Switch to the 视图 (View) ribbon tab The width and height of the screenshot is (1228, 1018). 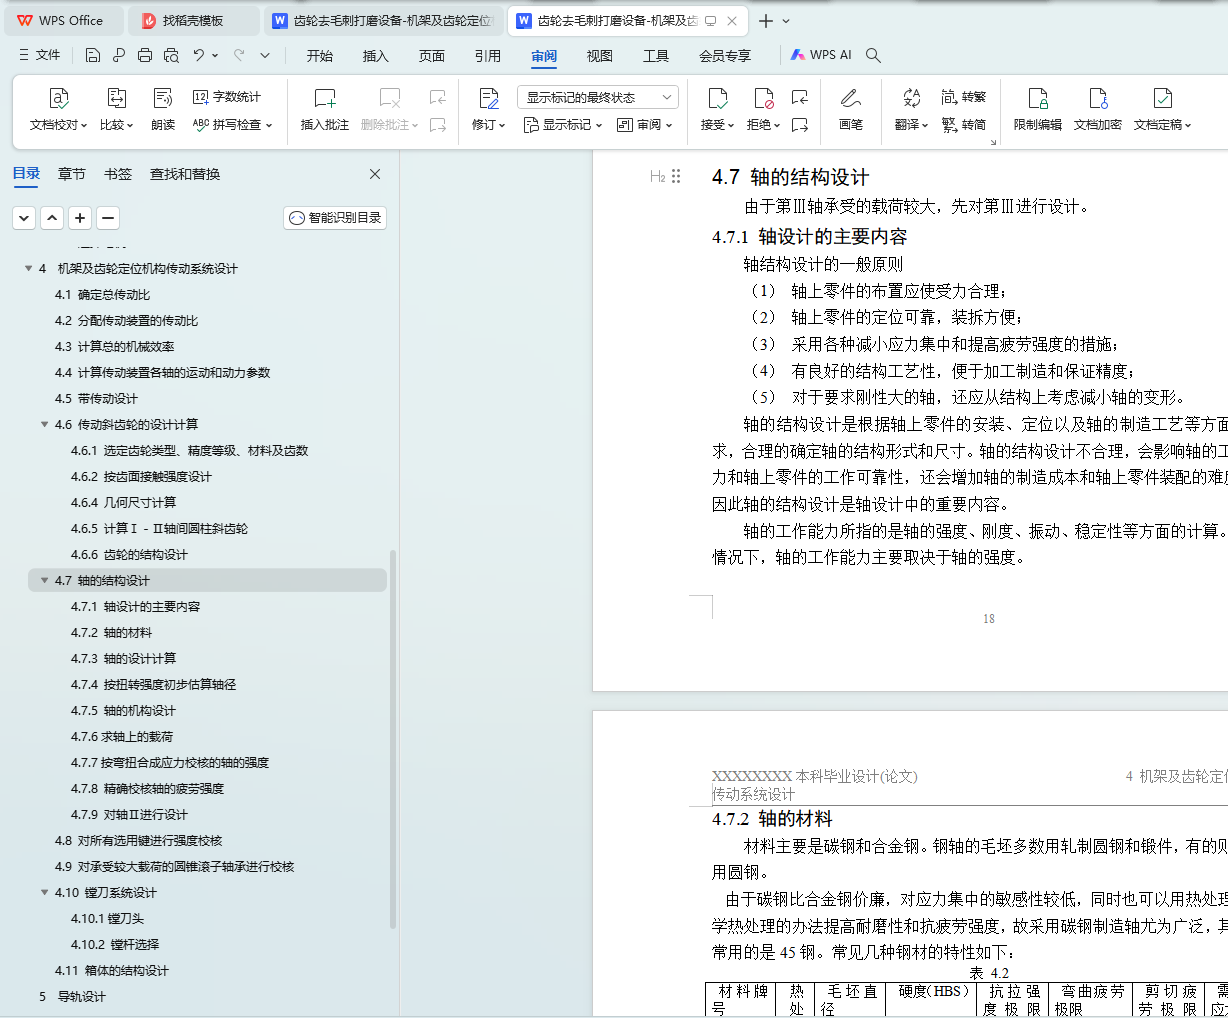[600, 56]
